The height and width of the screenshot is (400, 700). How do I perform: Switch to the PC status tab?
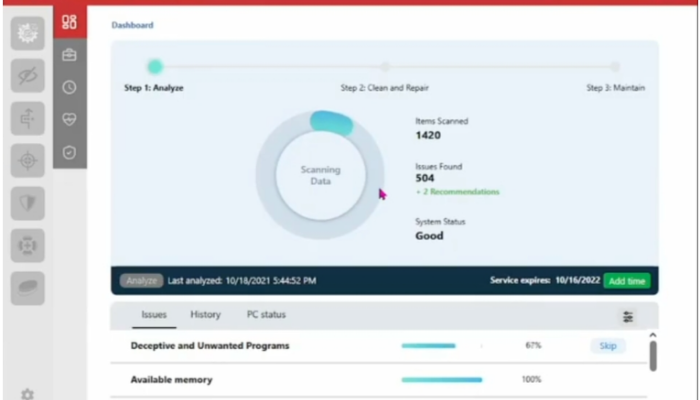click(266, 315)
